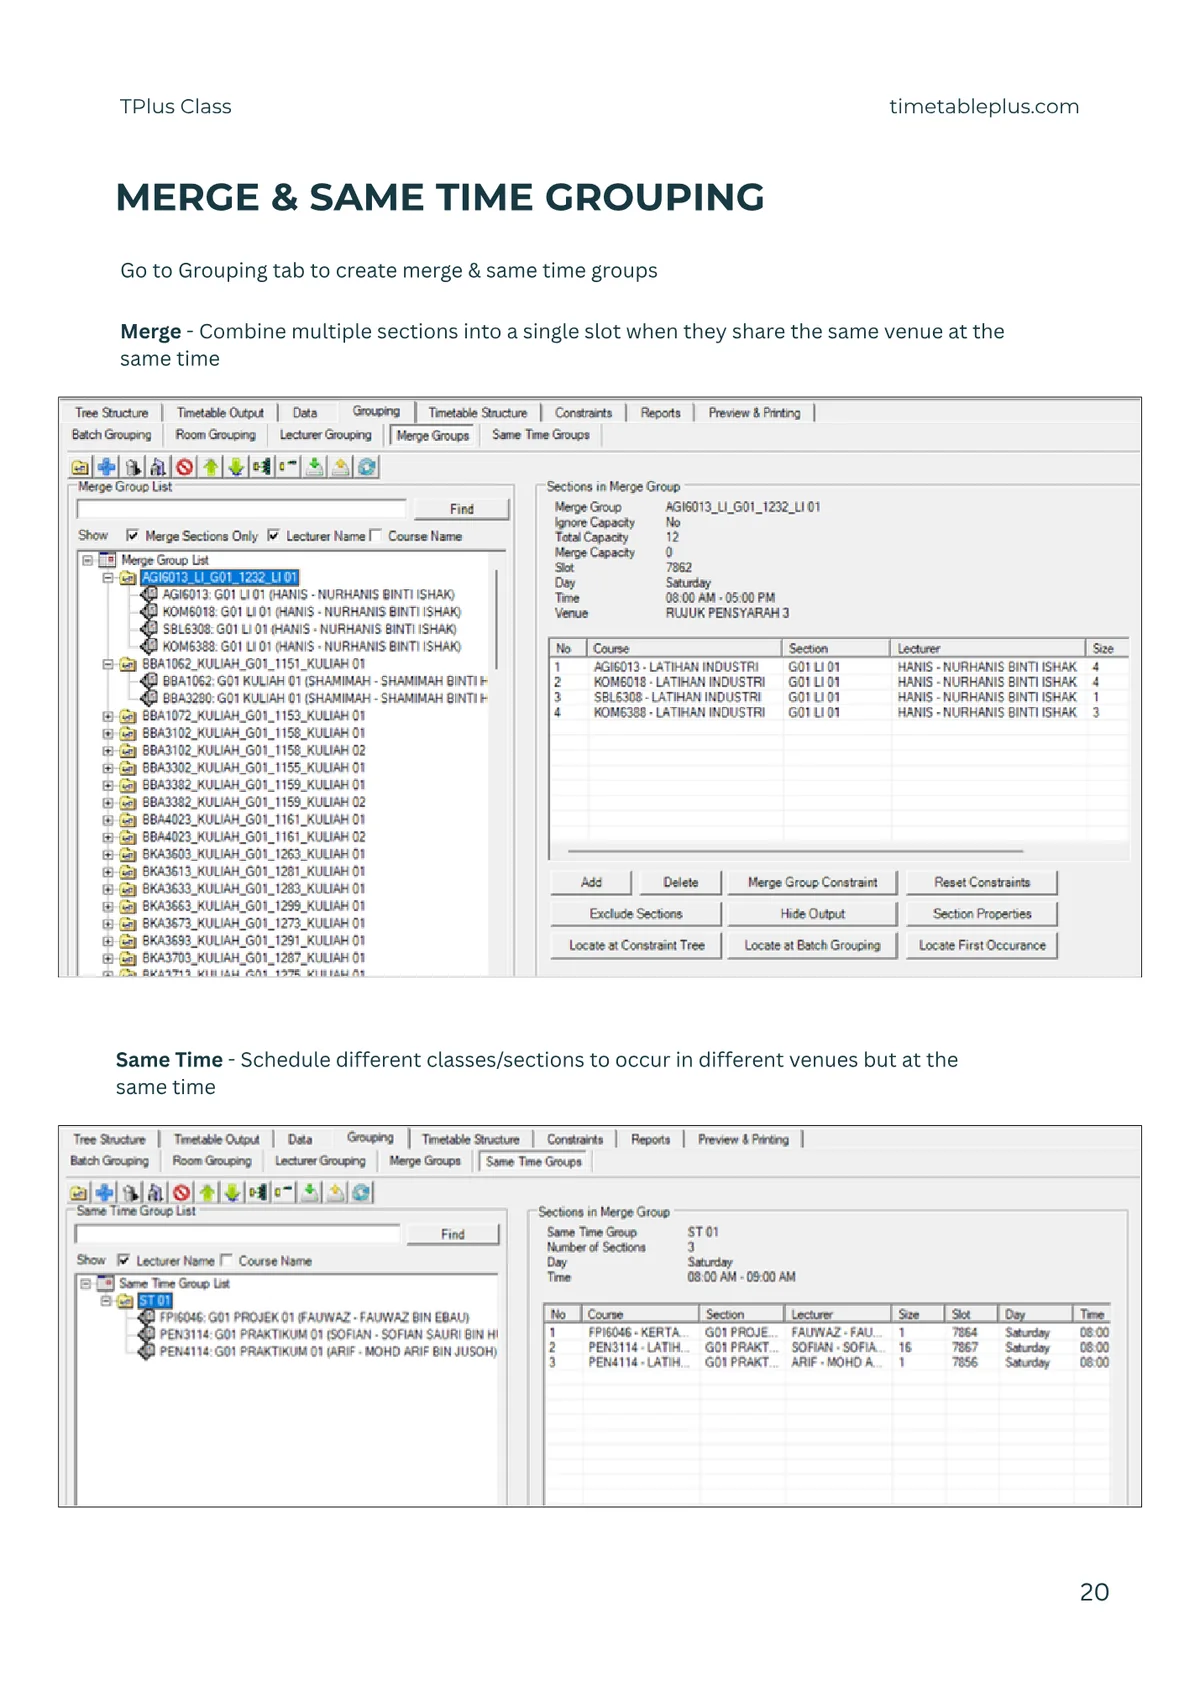The height and width of the screenshot is (1697, 1200).
Task: Select KOM6018 - LATIHAN INDUSTRI table row
Action: point(838,682)
